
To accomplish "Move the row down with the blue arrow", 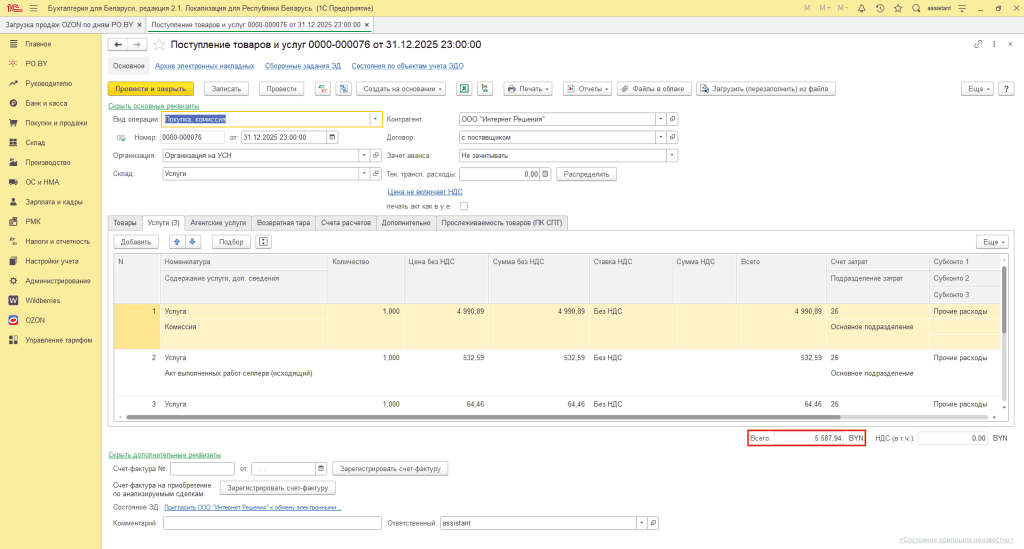I will (193, 242).
